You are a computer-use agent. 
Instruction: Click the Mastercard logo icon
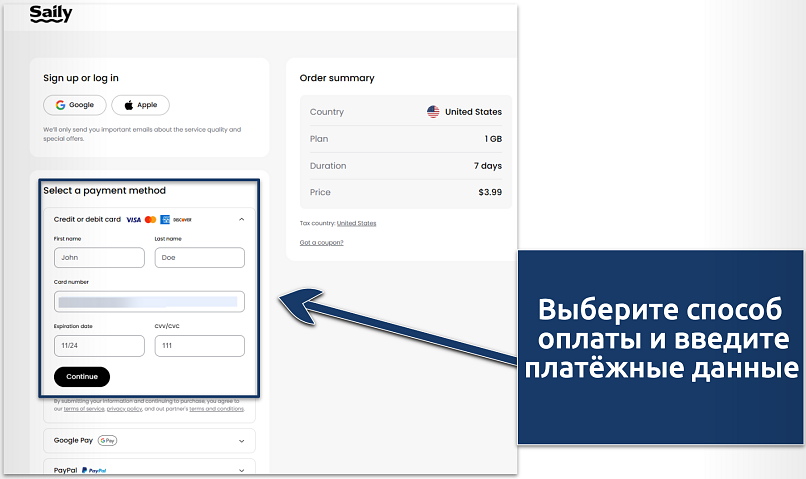click(150, 219)
